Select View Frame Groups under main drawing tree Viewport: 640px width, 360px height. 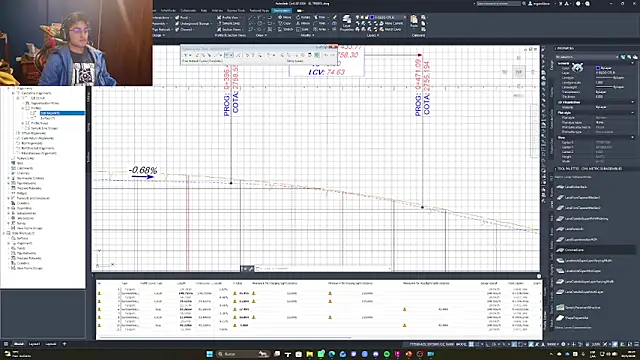pos(29,228)
